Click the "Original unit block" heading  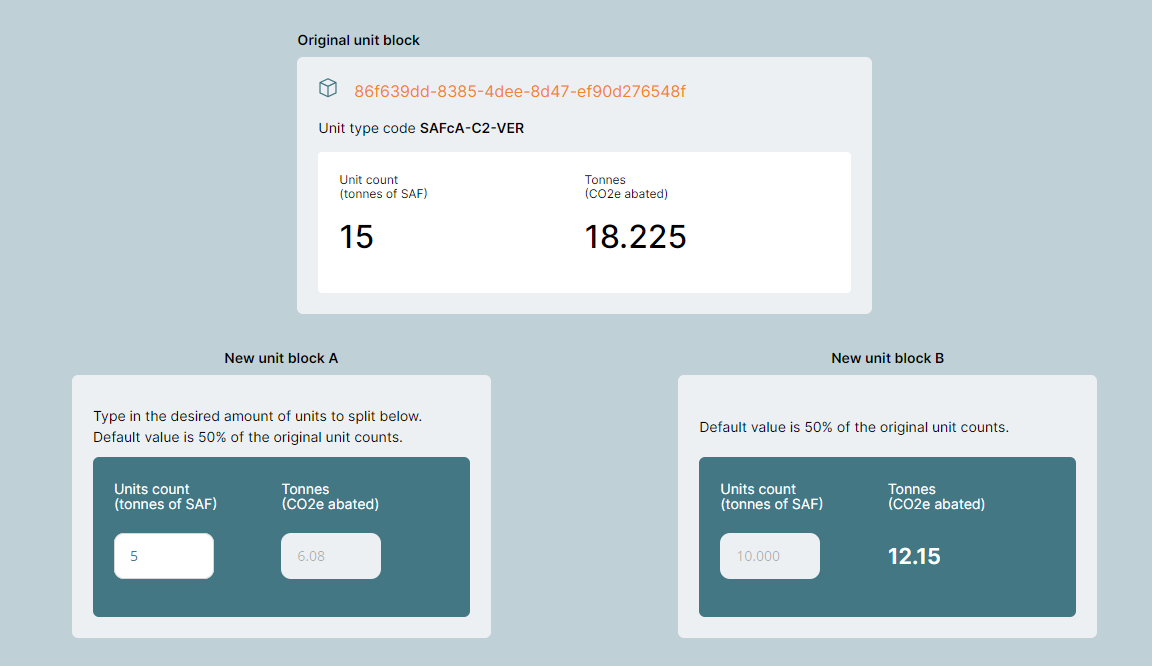pyautogui.click(x=359, y=40)
